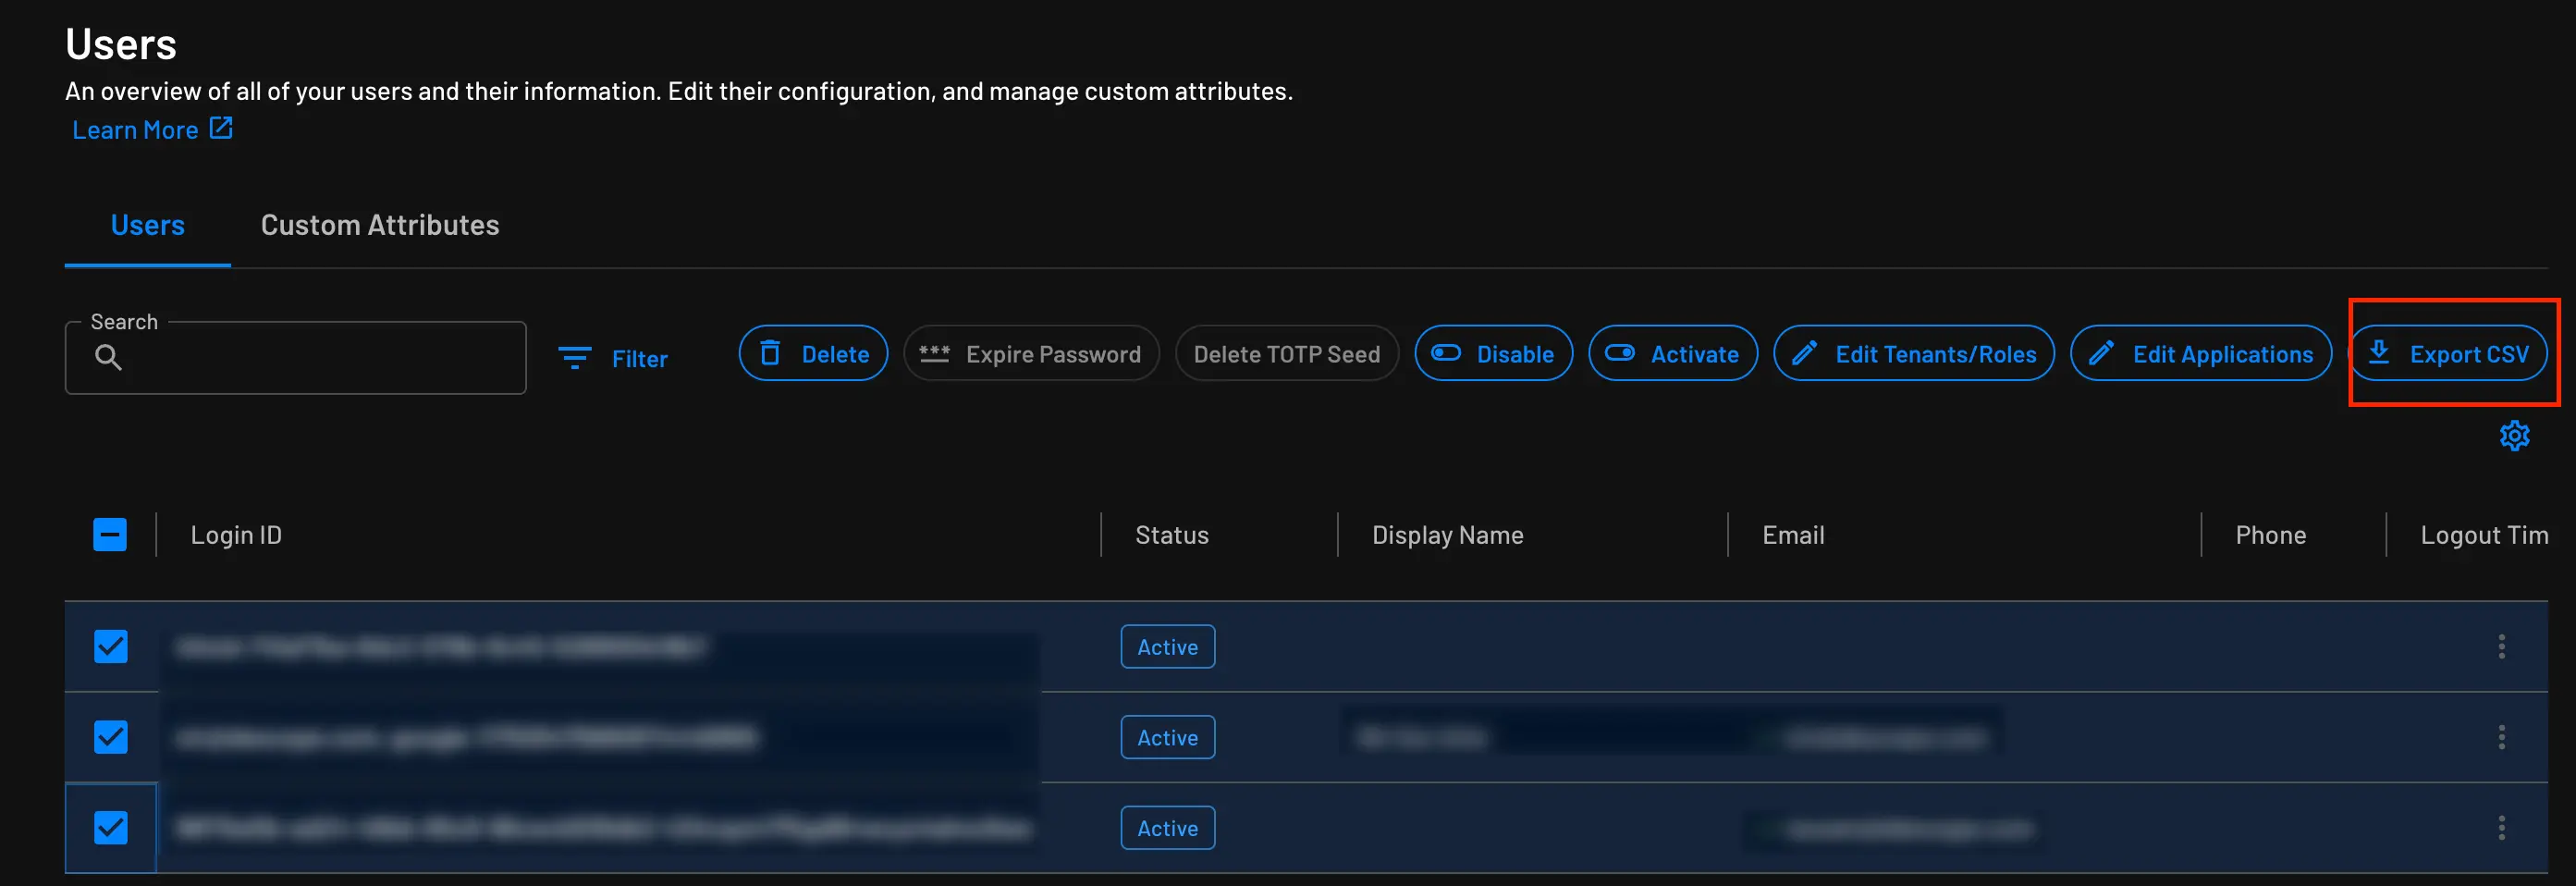Open the three-dot menu on first row

pos(2501,646)
